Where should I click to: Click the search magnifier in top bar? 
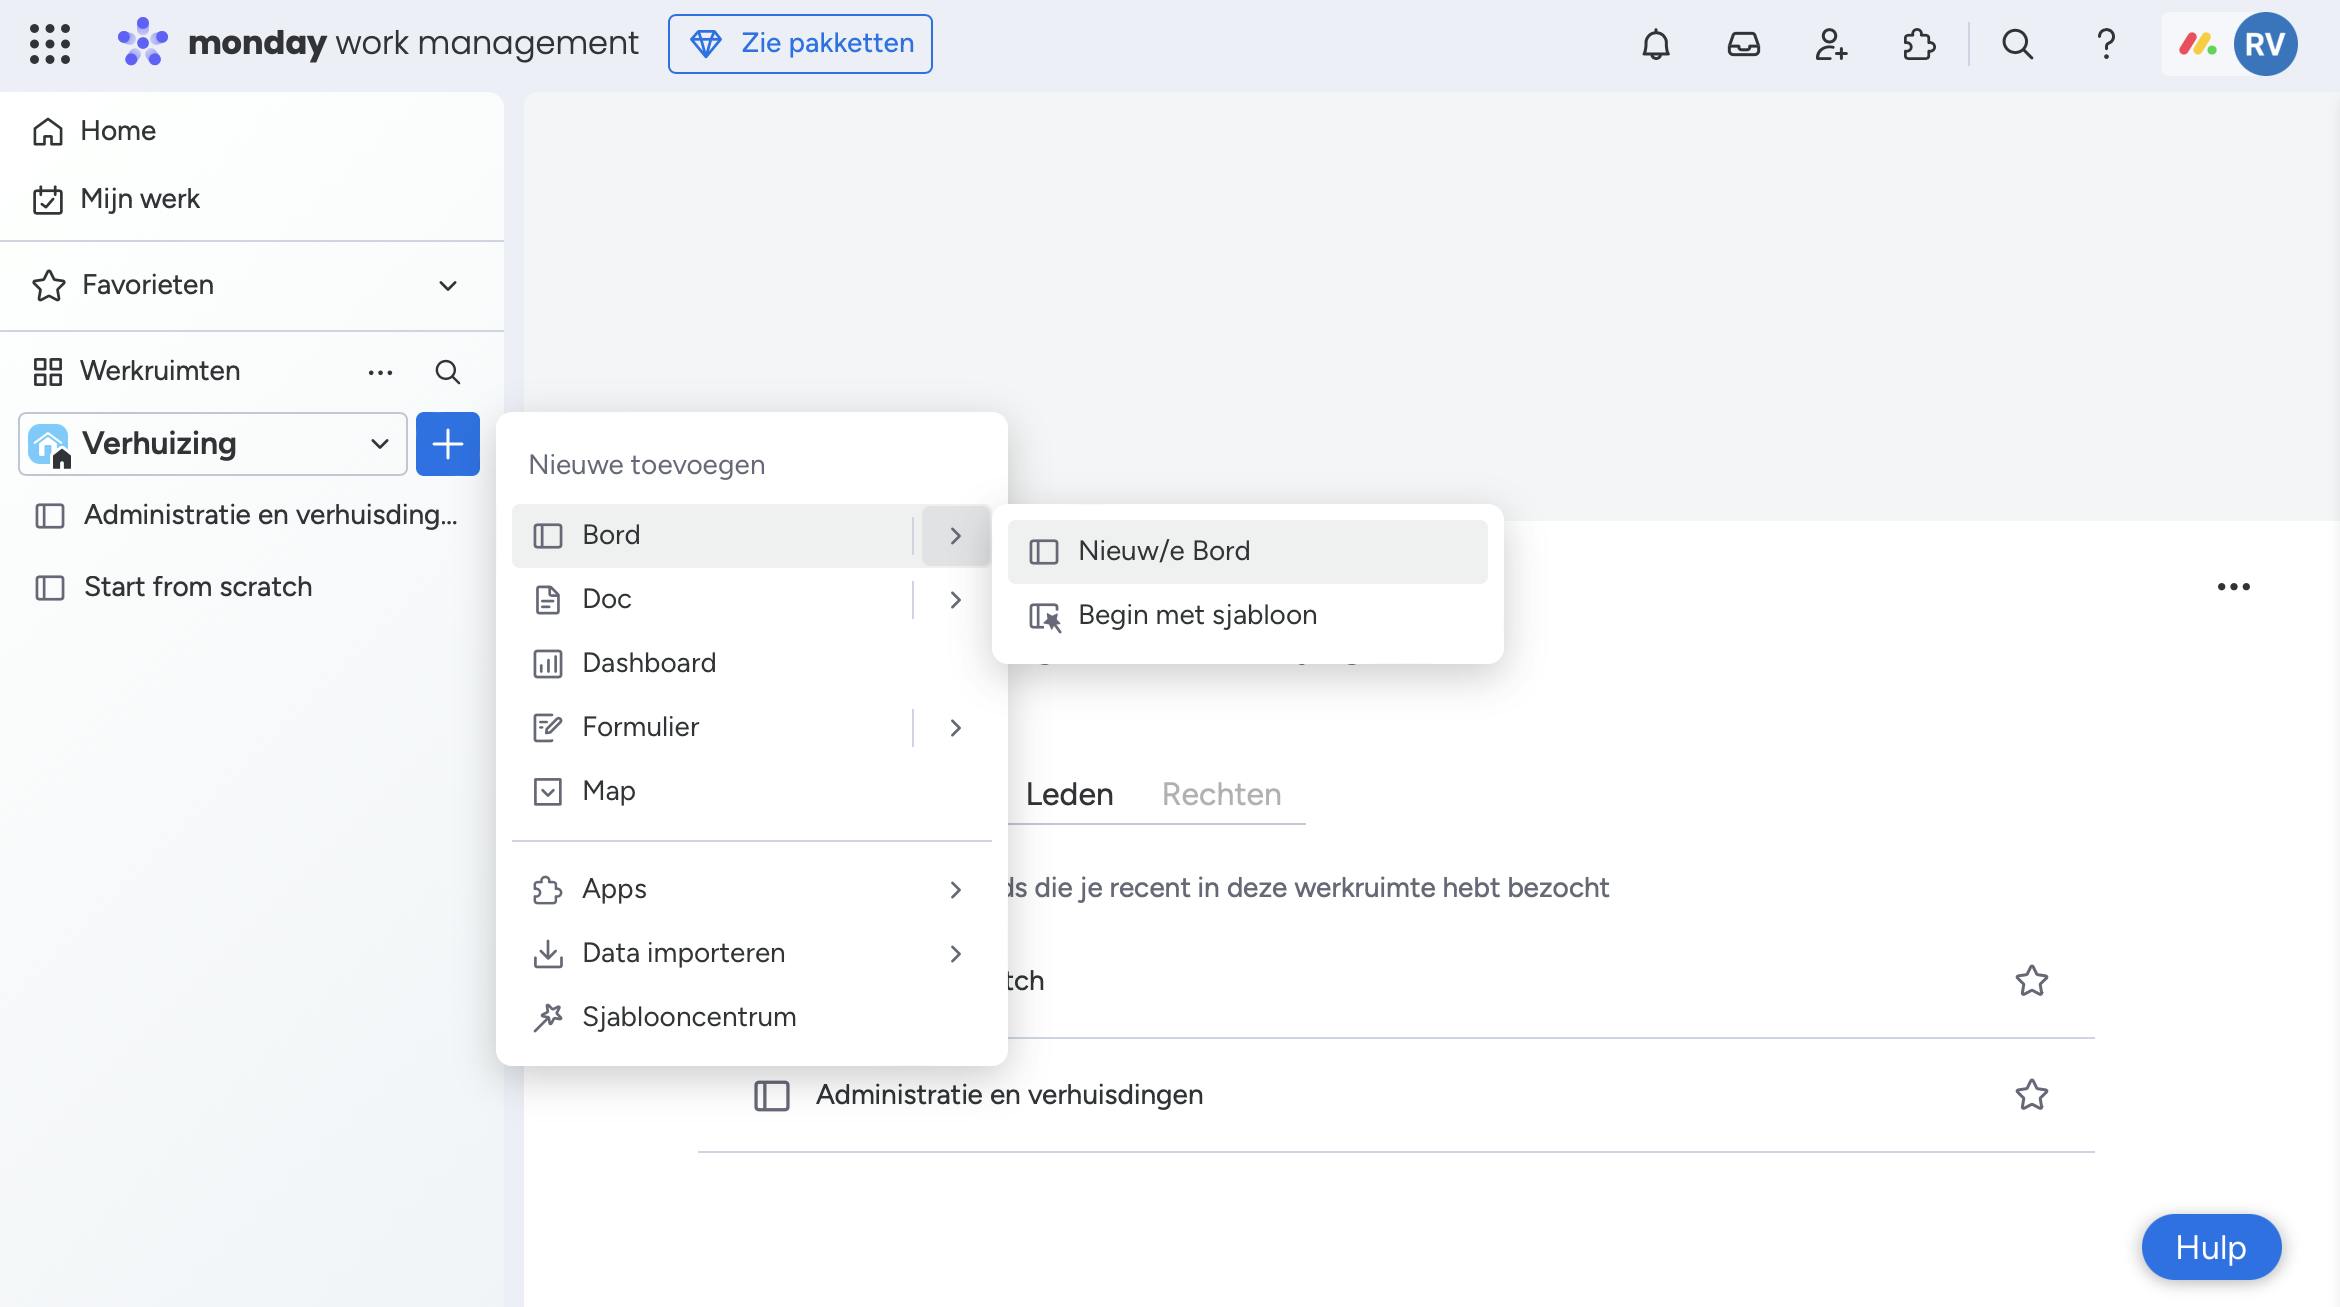pos(2017,44)
